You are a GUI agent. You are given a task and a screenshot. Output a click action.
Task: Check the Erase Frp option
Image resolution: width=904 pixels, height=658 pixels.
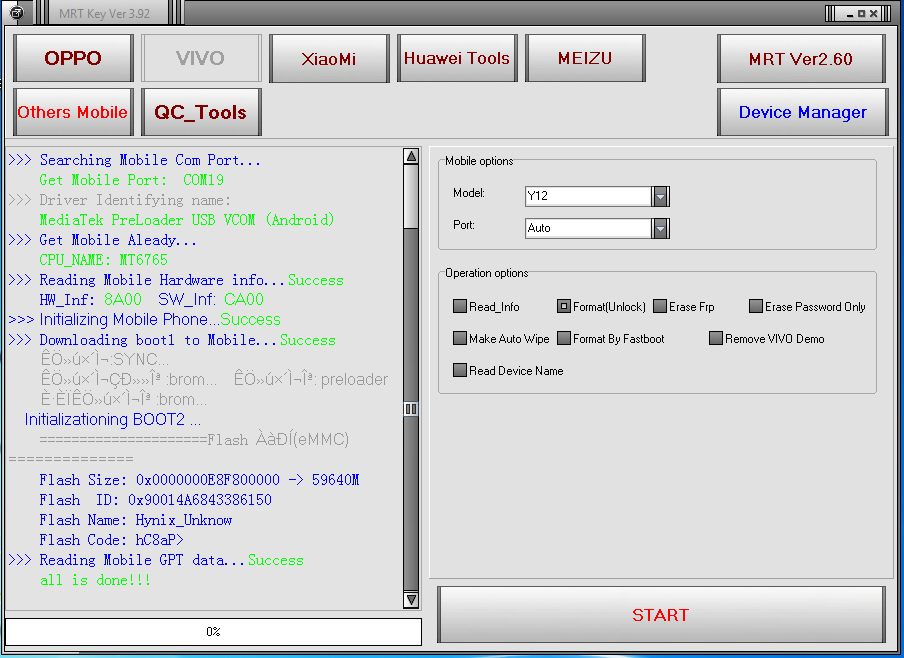[x=660, y=306]
